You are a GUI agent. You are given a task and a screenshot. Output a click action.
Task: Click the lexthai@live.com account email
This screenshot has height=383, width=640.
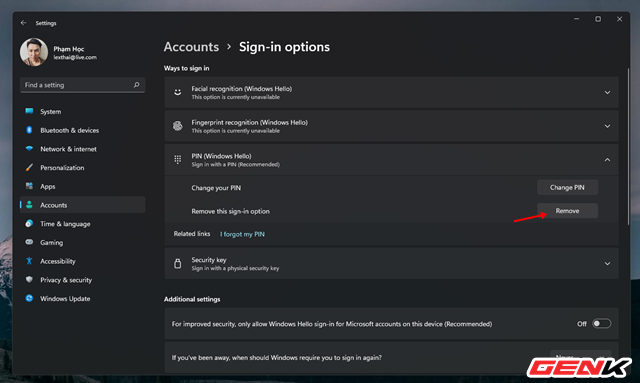[75, 58]
